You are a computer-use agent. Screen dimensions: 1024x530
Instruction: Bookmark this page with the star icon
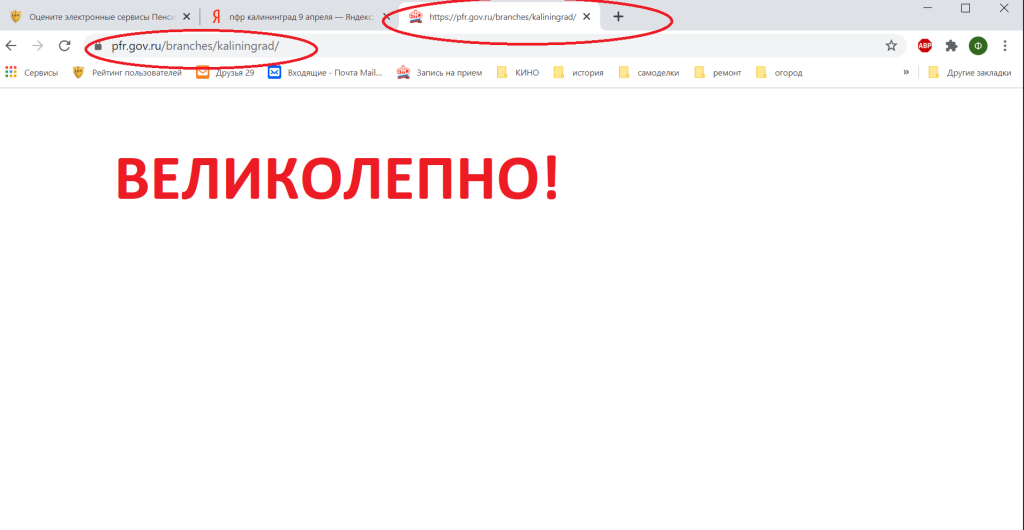coord(891,46)
